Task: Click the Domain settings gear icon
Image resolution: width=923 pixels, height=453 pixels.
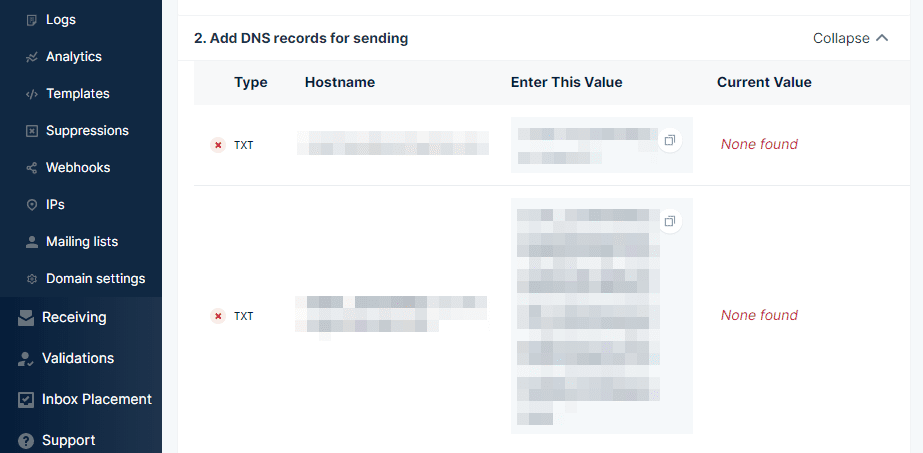Action: point(32,279)
